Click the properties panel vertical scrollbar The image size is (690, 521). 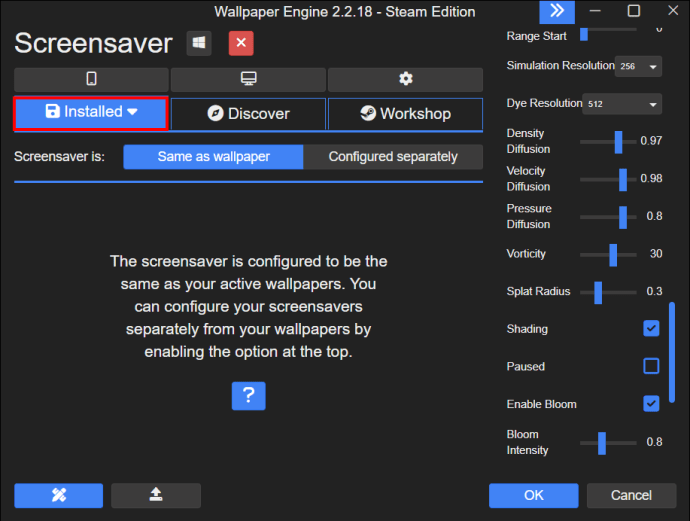tap(672, 352)
